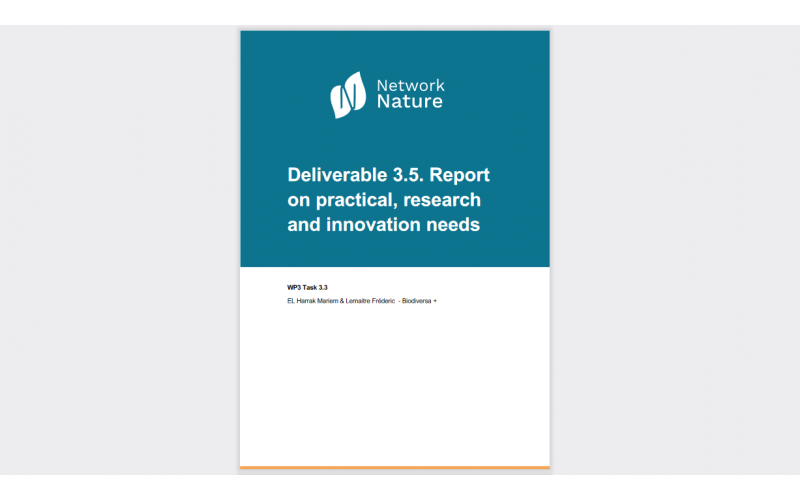Click the Network Nature leaf logo icon
This screenshot has width=800, height=500.
(x=348, y=95)
